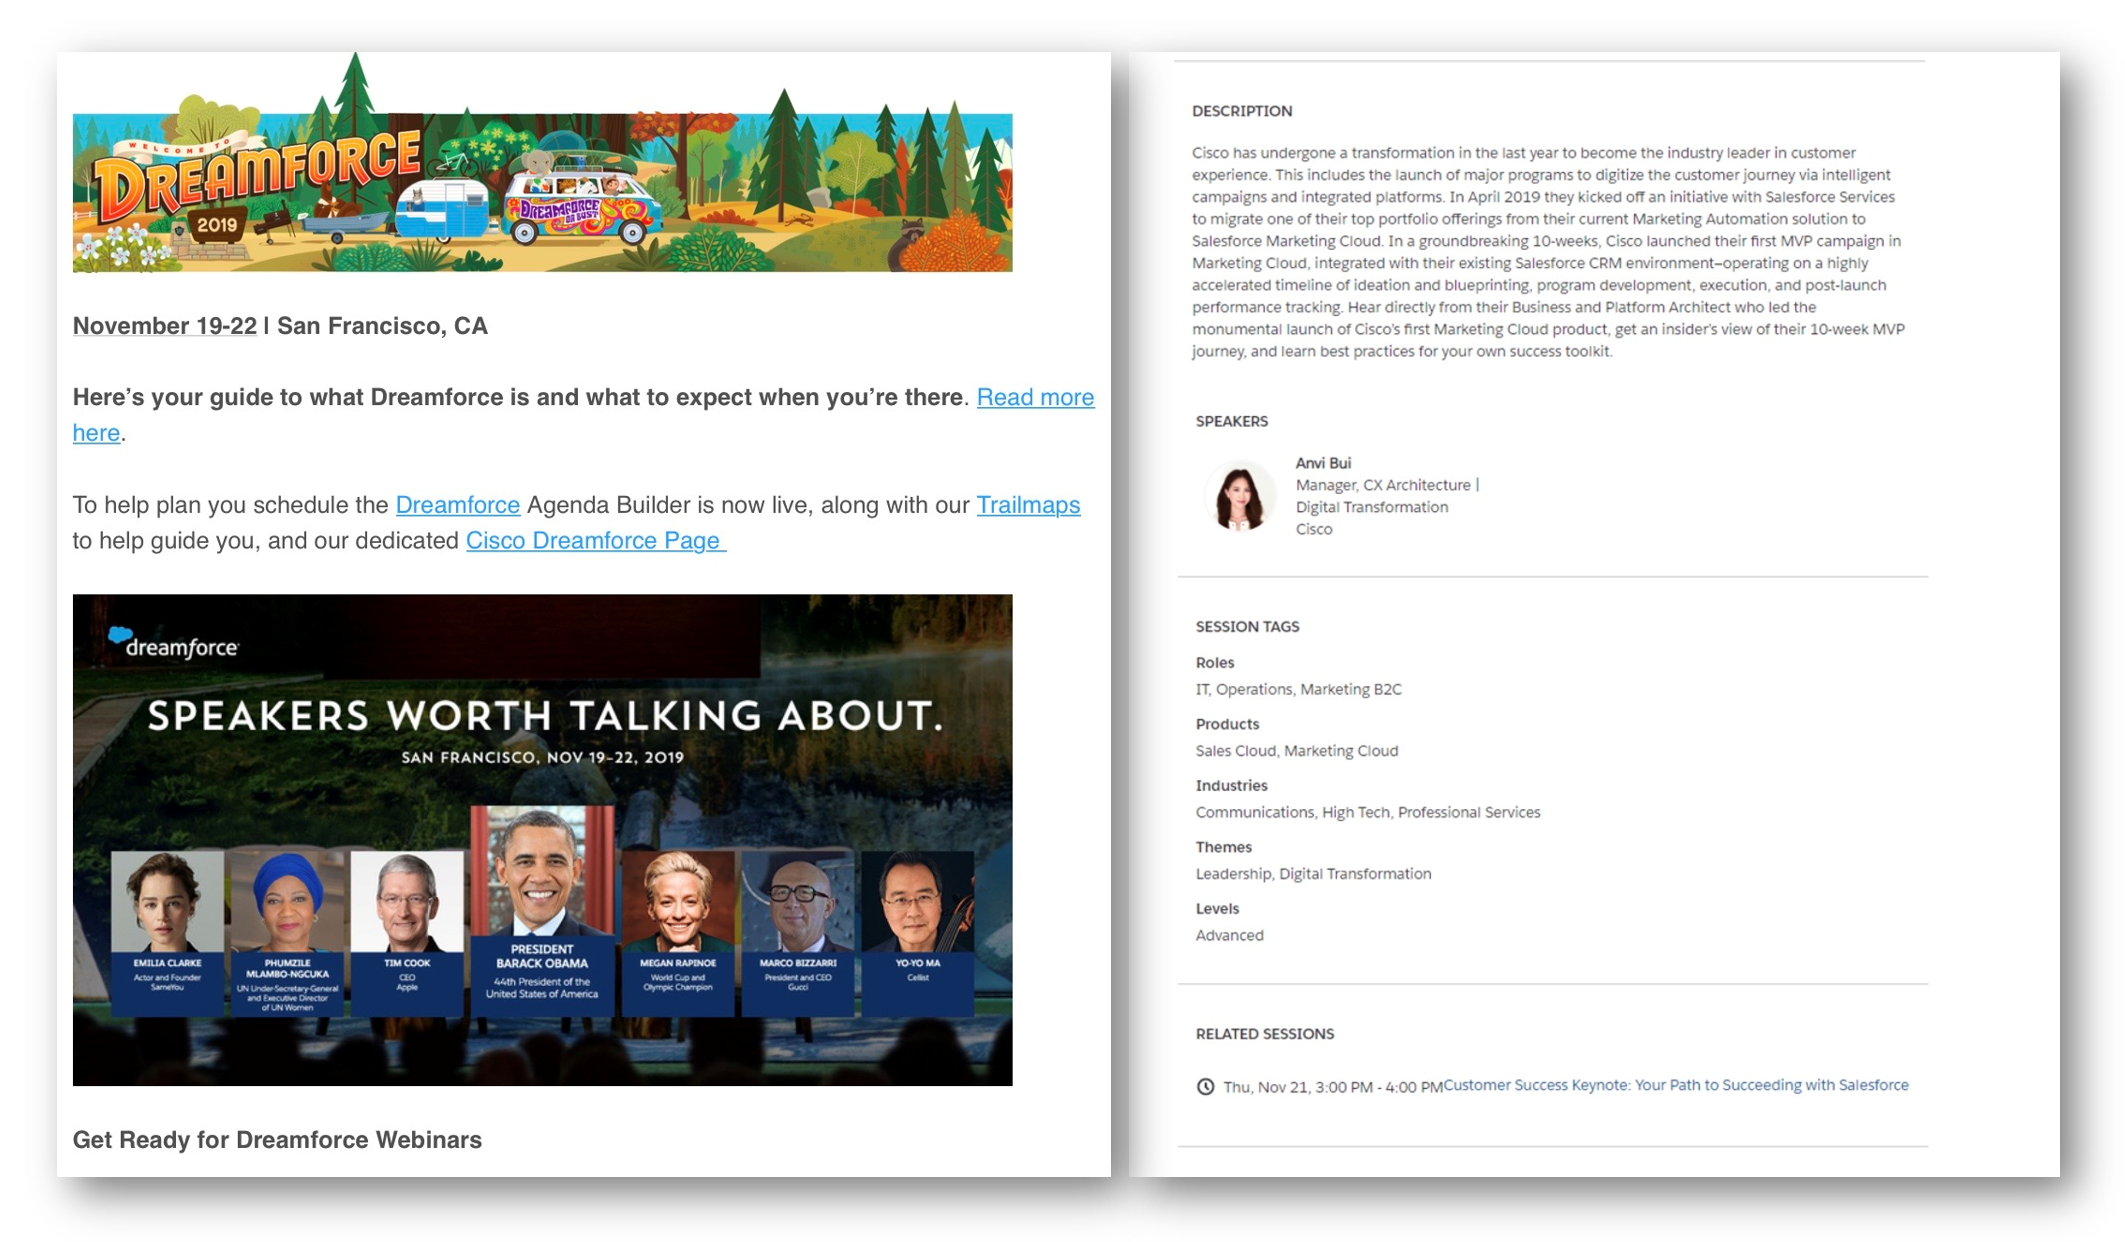Screen dimensions: 2125x1242
Task: Select the 'Communications, High Tech, Professional Services' industries value
Action: pyautogui.click(x=1368, y=812)
